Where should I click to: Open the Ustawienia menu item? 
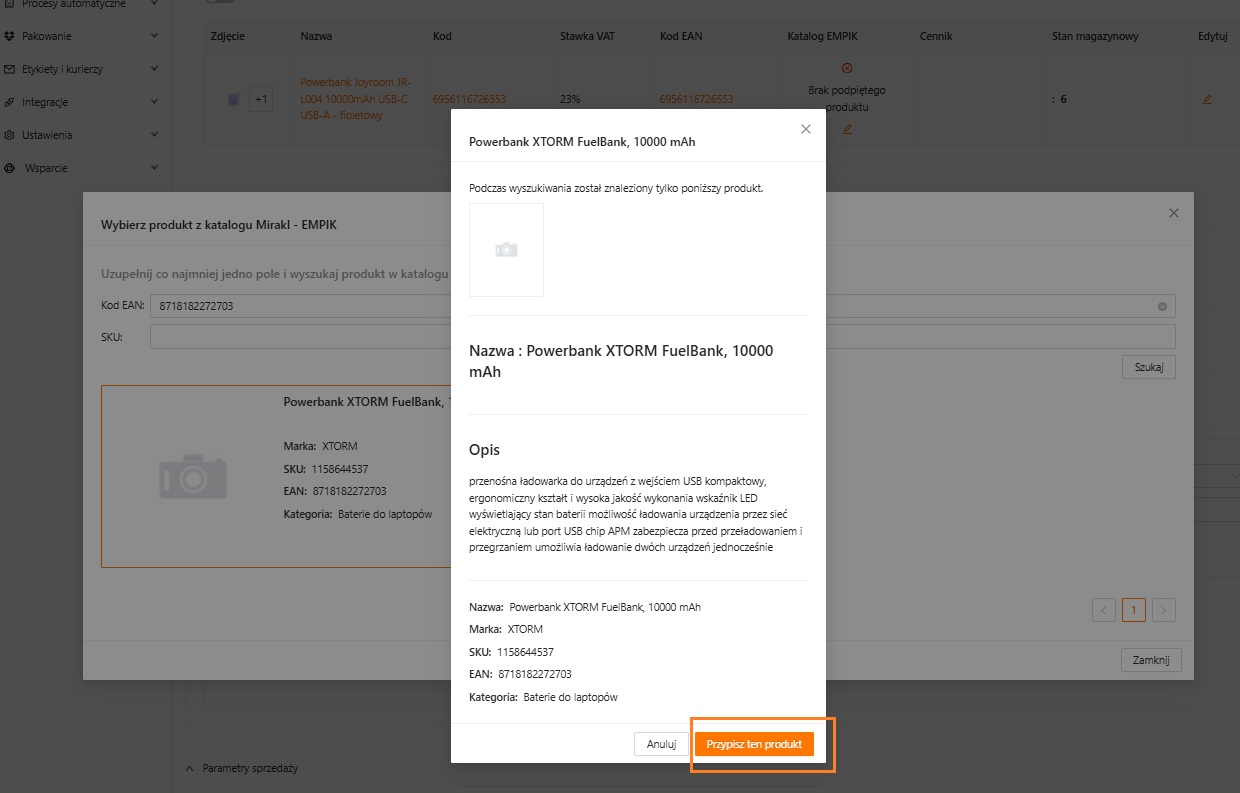pos(47,135)
